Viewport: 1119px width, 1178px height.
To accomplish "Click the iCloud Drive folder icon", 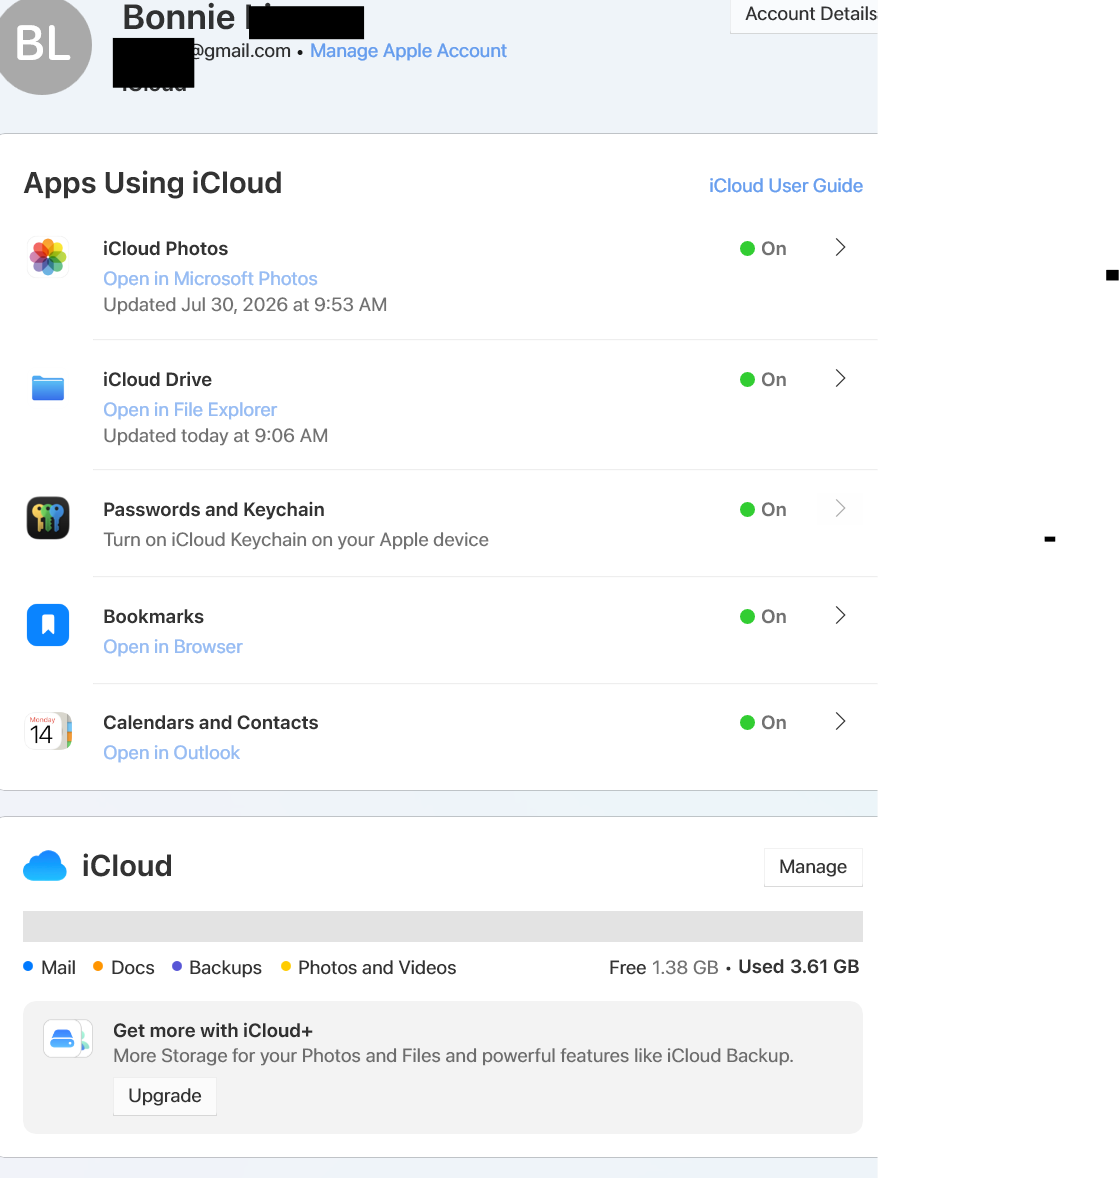I will 48,388.
